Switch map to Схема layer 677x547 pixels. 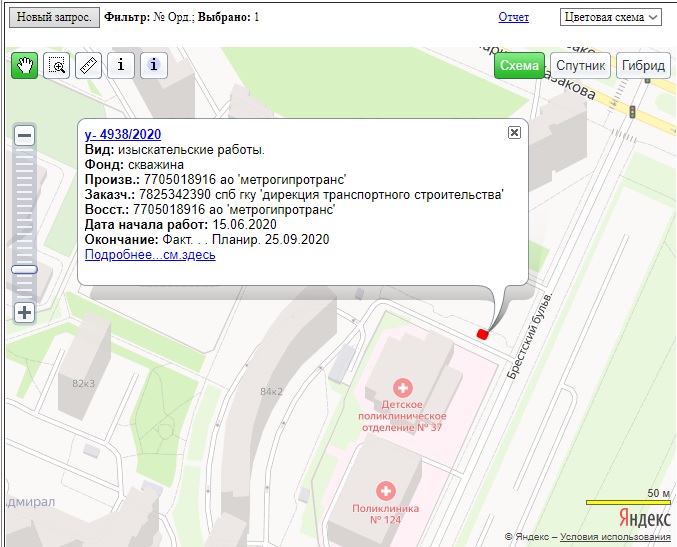point(519,66)
